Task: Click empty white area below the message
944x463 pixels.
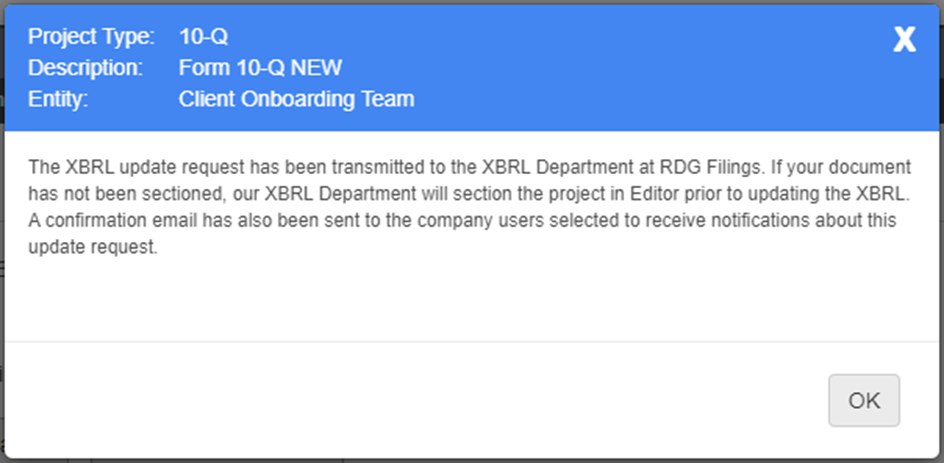Action: click(x=470, y=300)
